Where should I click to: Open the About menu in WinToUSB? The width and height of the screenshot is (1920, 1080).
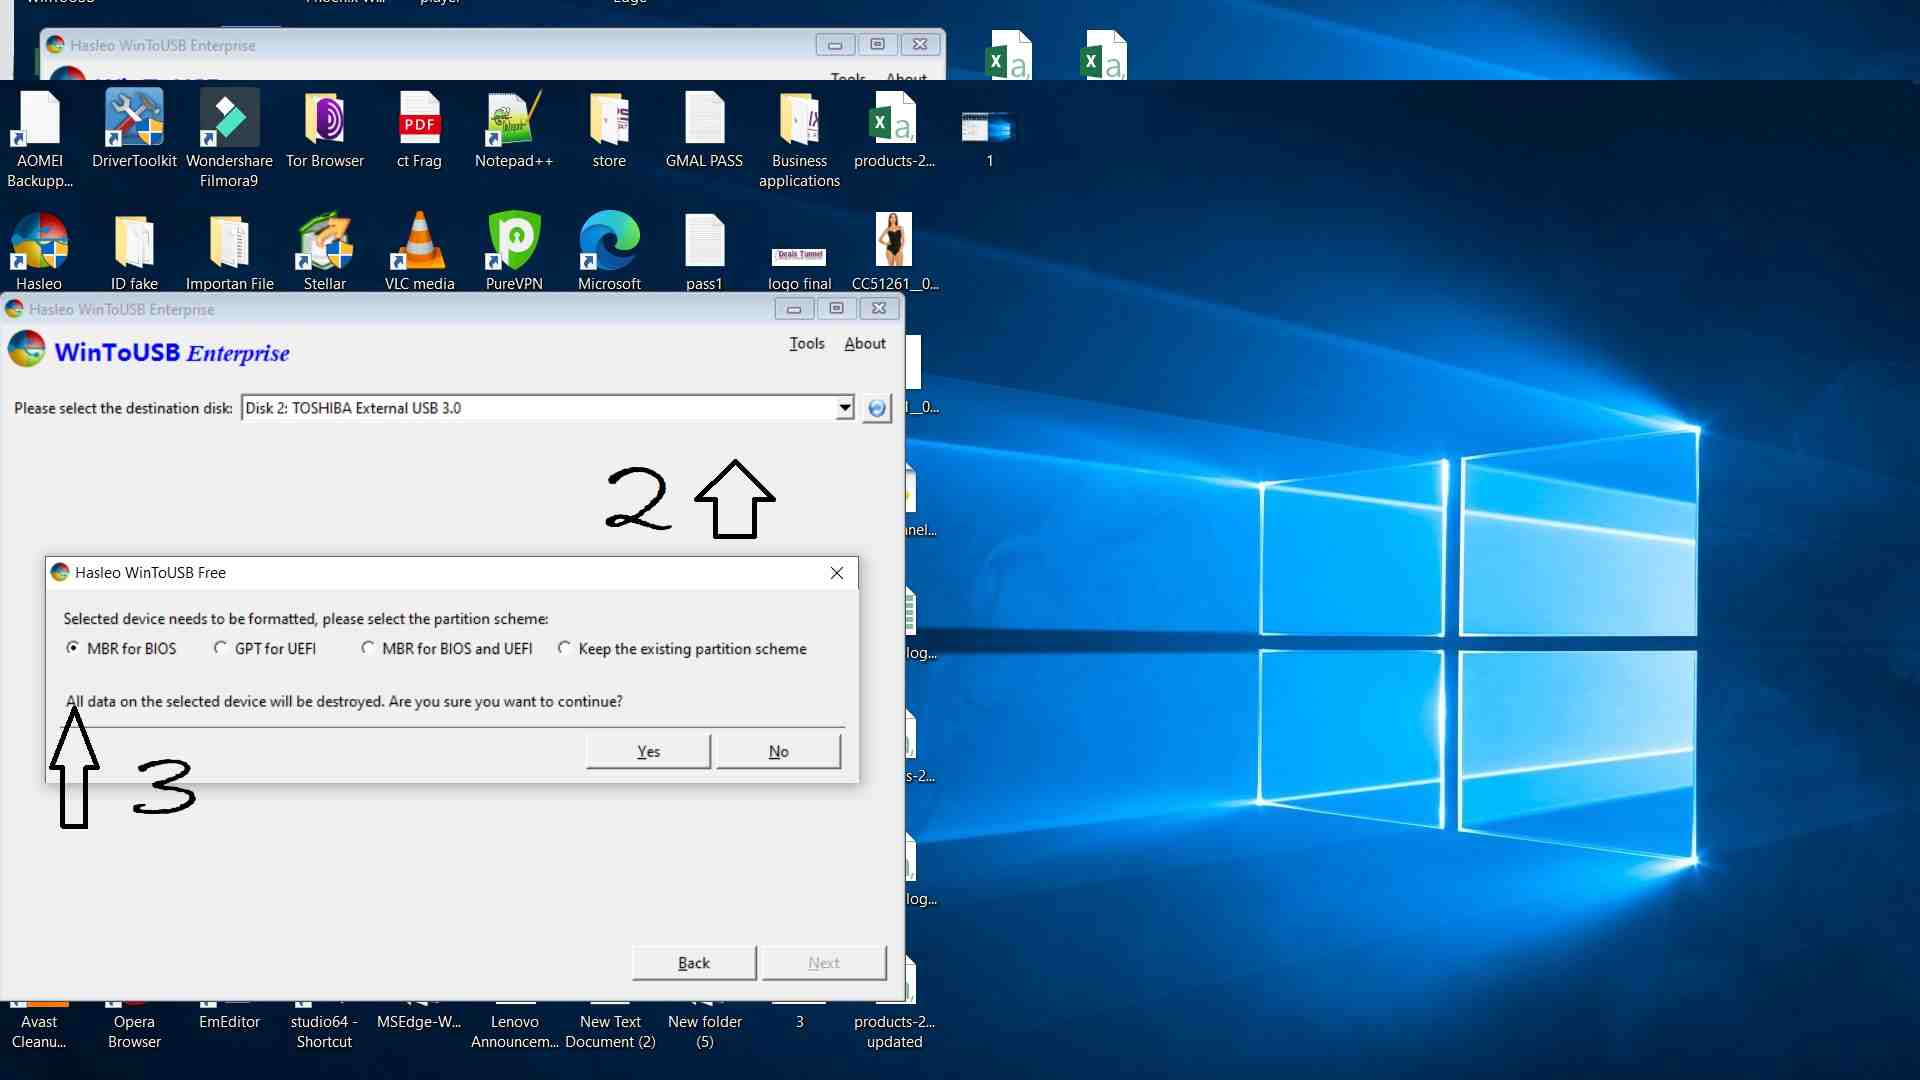click(x=865, y=343)
